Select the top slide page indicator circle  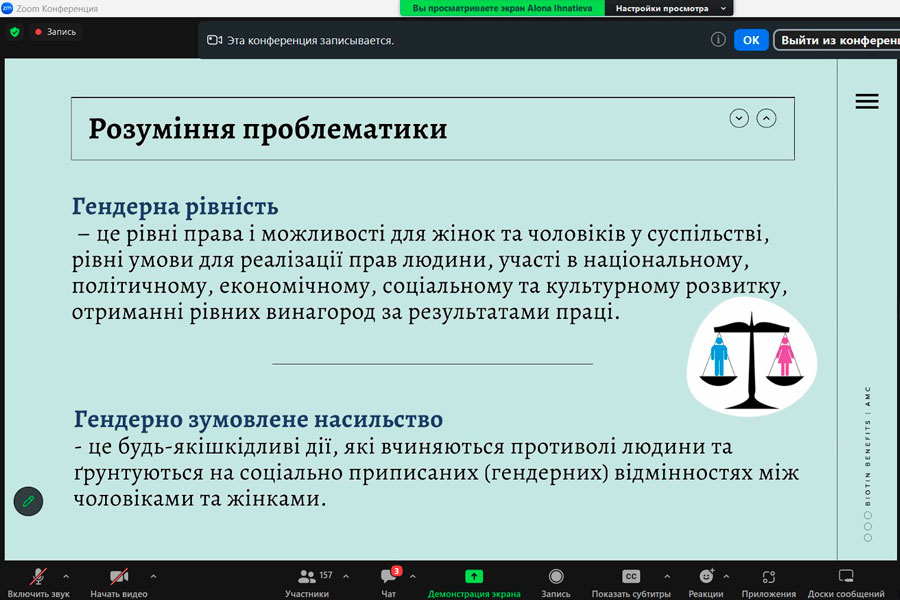pyautogui.click(x=867, y=515)
